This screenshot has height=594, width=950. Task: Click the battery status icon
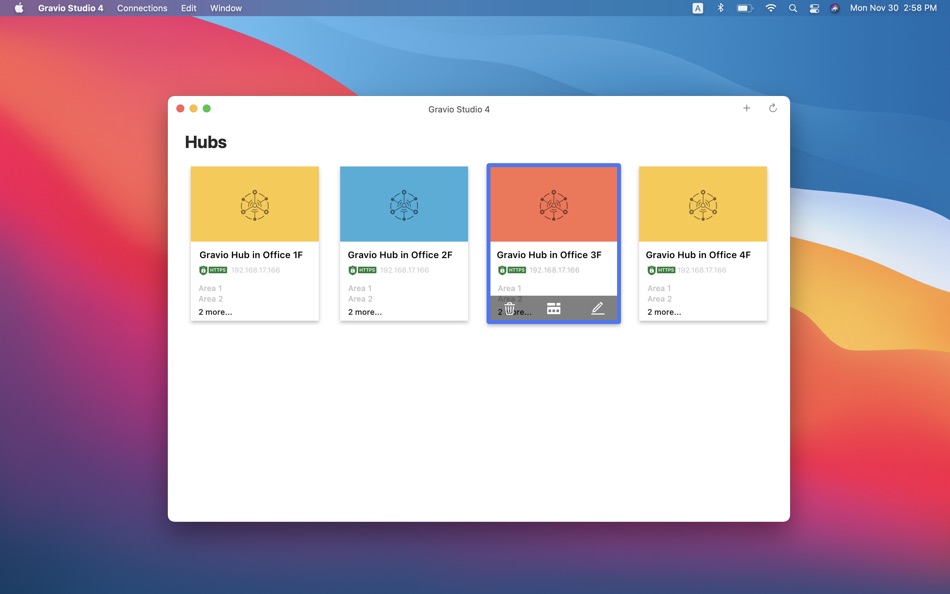(745, 8)
